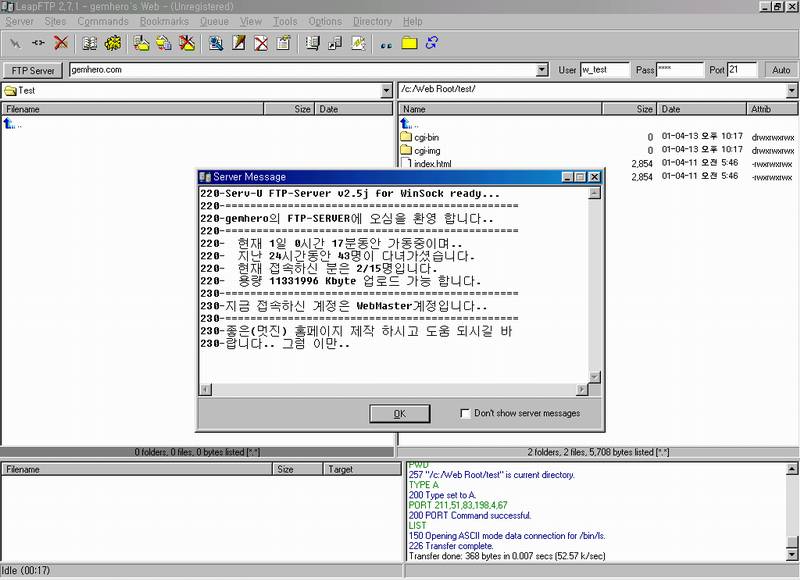Click the magnifier view file toolbar icon
The width and height of the screenshot is (800, 580).
point(216,43)
